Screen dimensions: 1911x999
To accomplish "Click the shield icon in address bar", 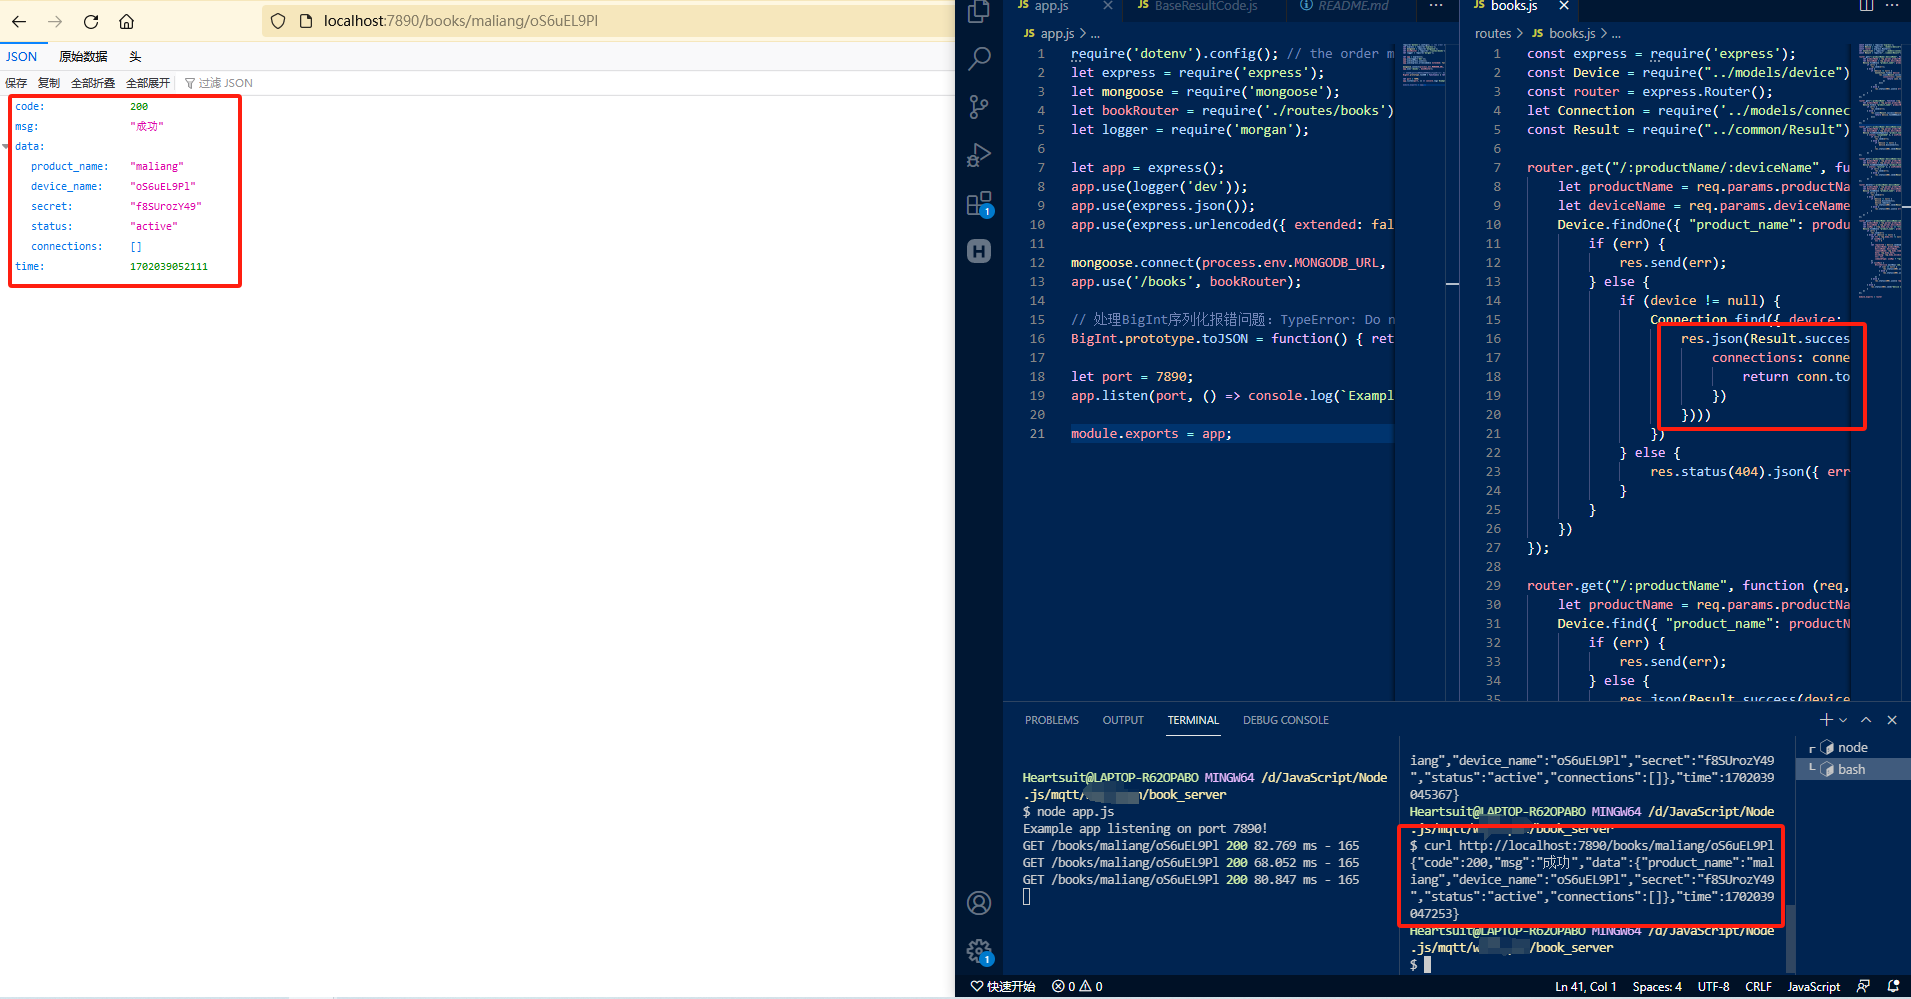I will tap(278, 21).
